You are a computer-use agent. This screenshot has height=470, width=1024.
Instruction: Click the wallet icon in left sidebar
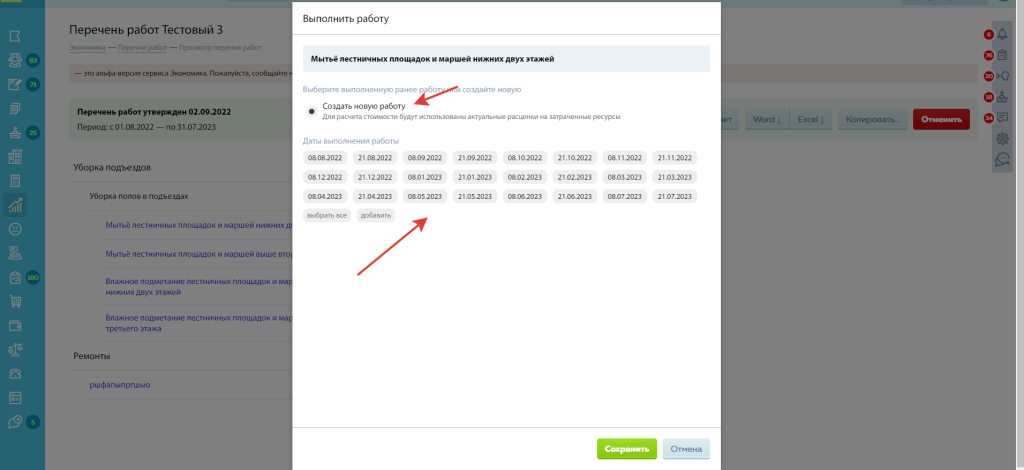14,325
